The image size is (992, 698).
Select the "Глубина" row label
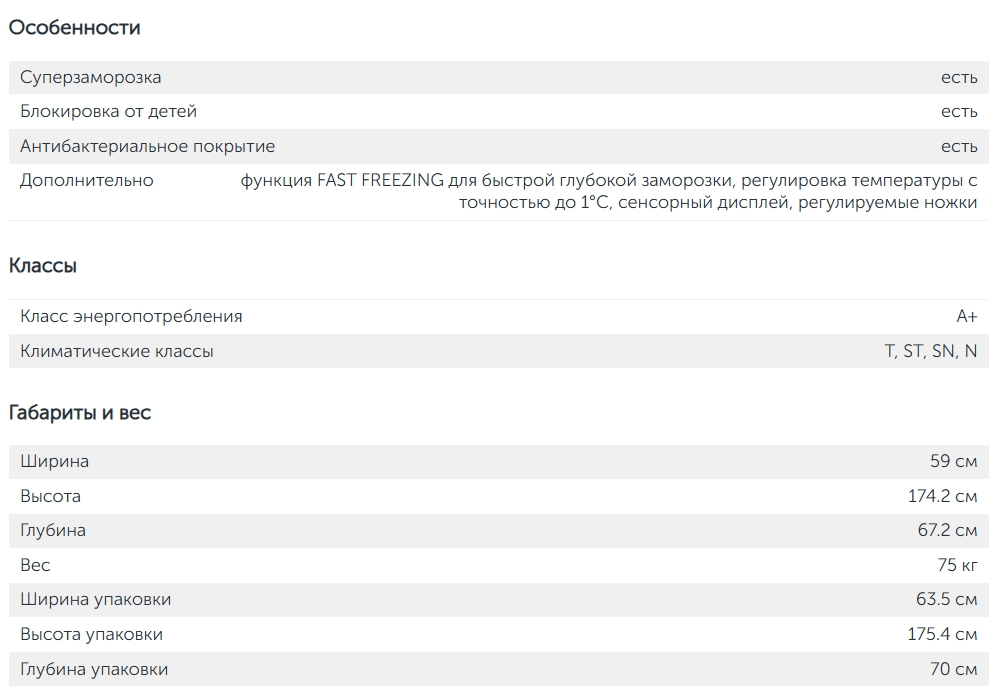click(x=53, y=530)
